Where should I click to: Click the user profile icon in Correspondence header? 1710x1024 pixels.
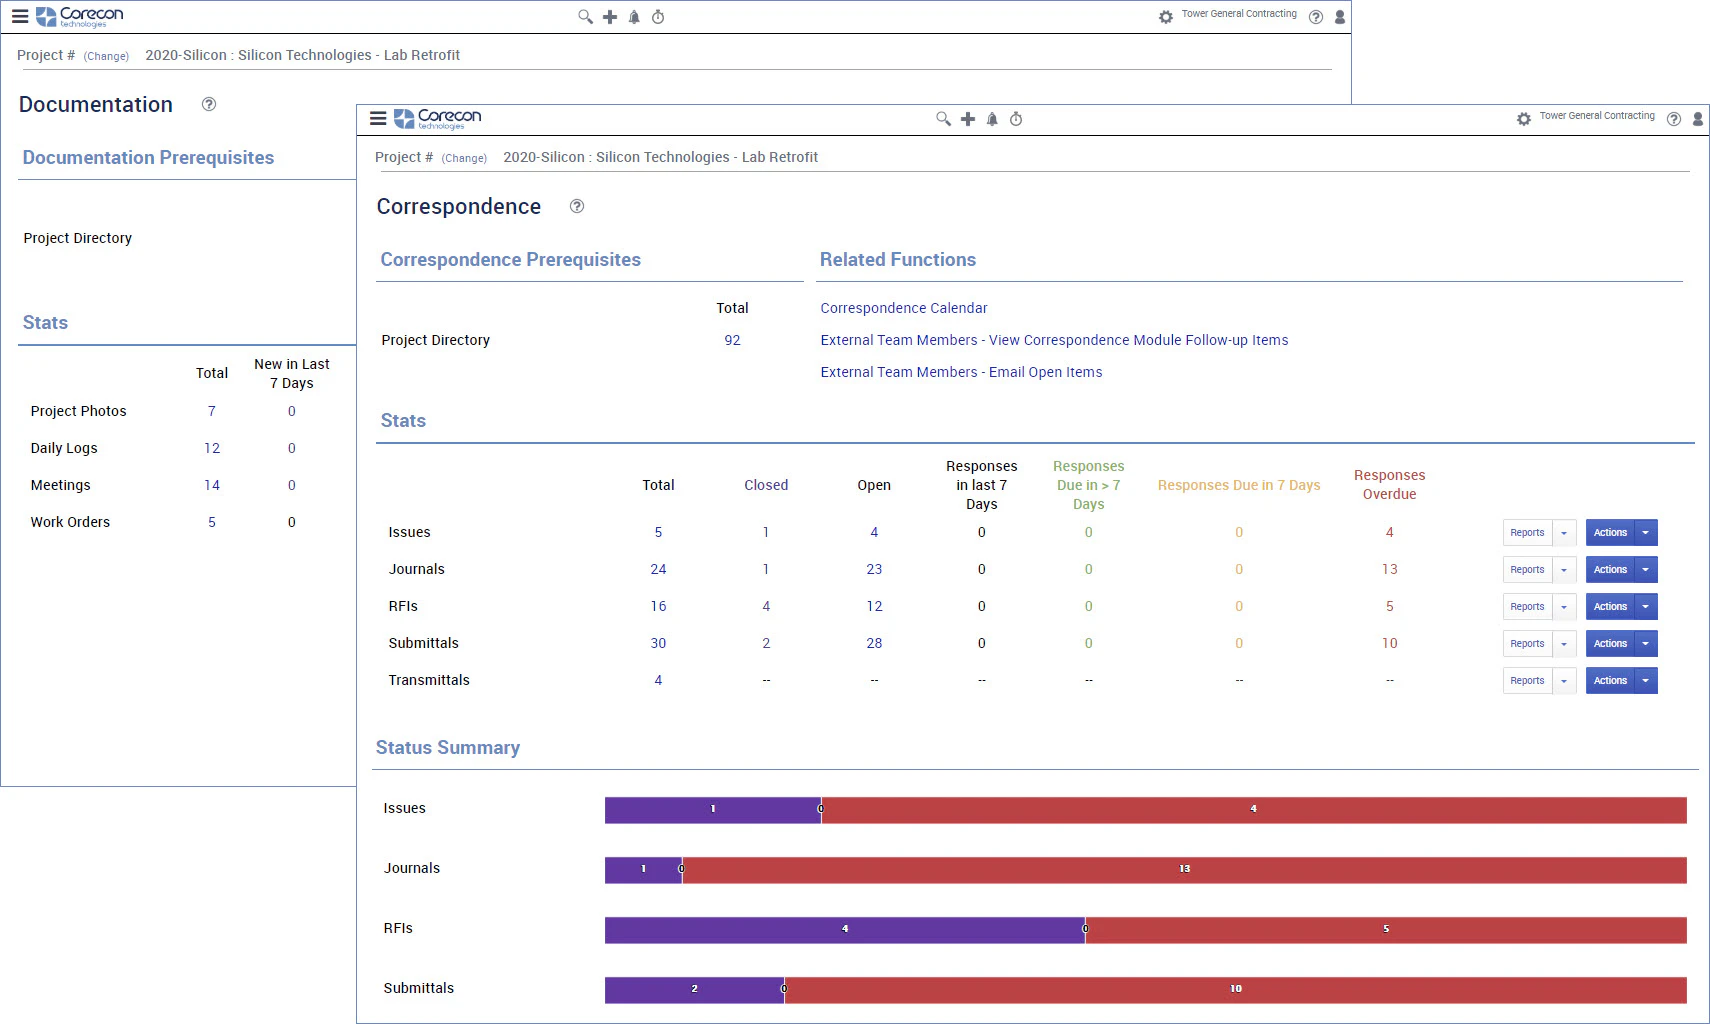pyautogui.click(x=1698, y=119)
